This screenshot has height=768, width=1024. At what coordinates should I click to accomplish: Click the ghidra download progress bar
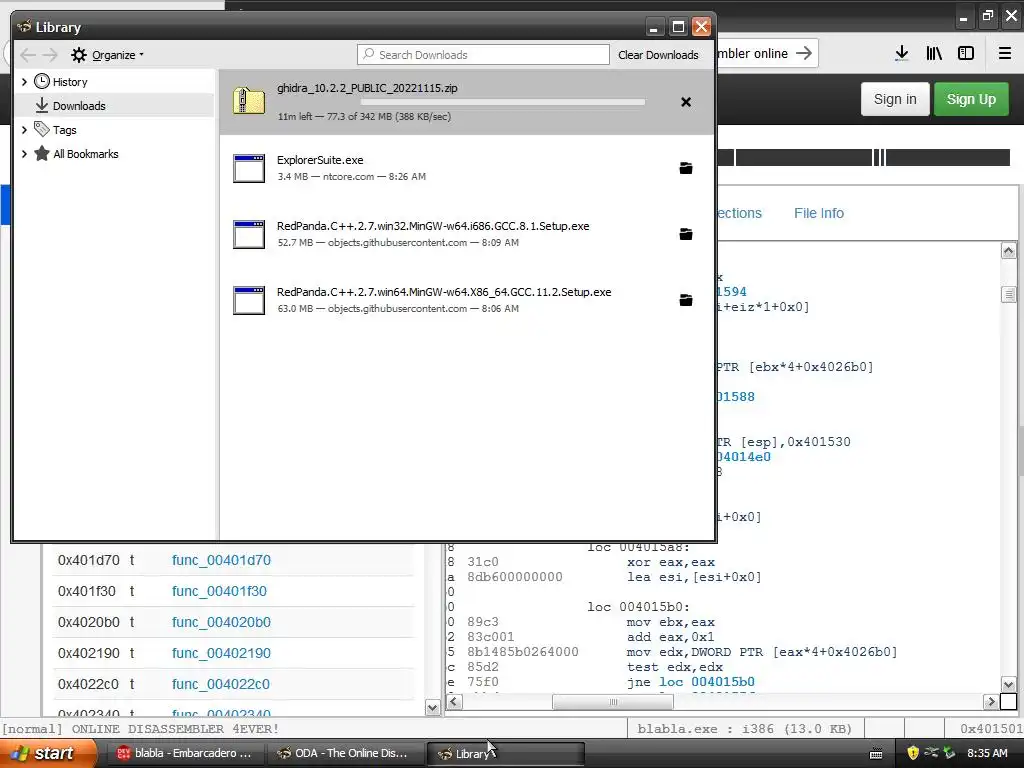coord(502,102)
